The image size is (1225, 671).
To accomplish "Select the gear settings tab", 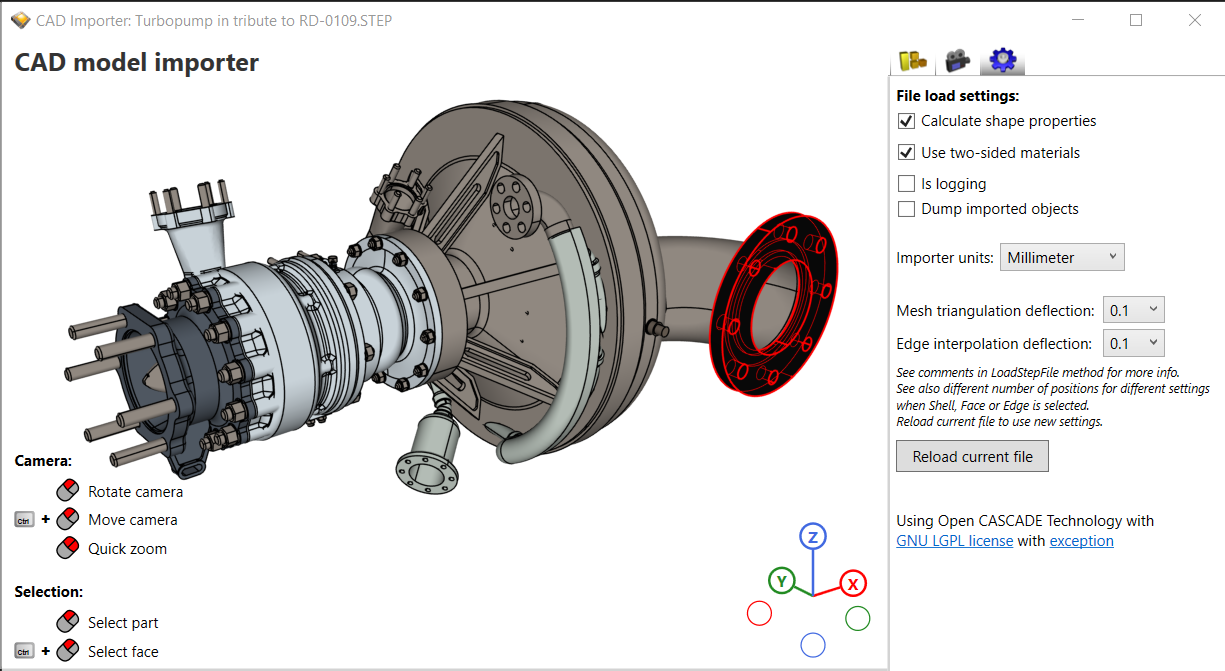I will pos(1002,60).
